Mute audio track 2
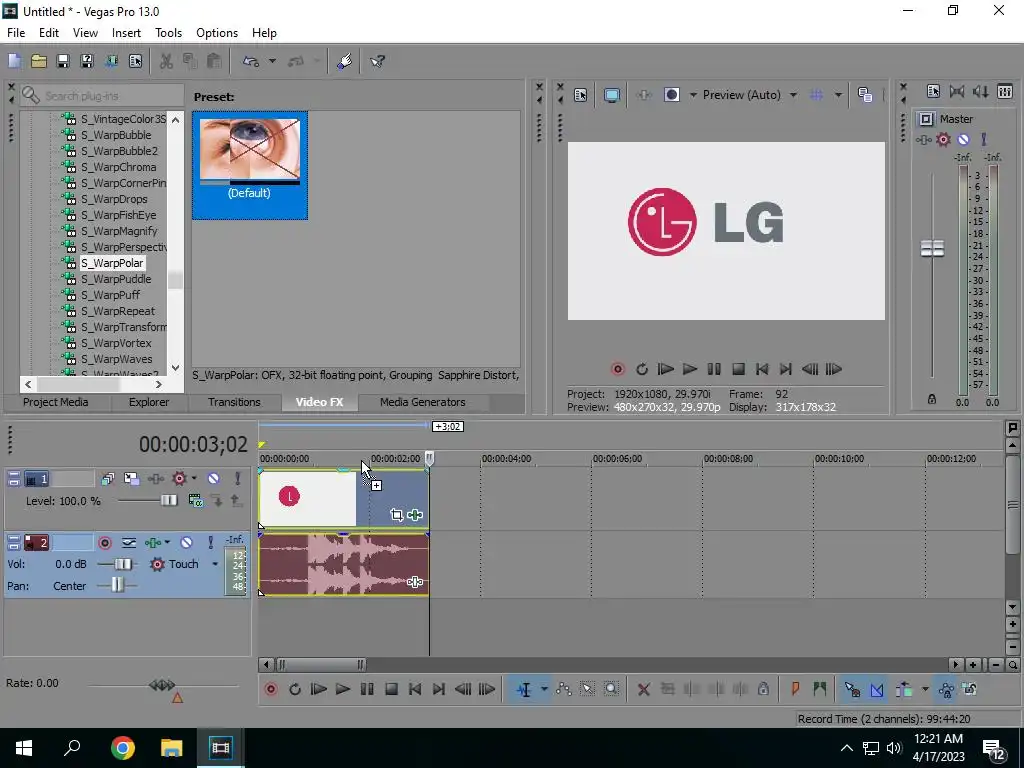 point(186,542)
